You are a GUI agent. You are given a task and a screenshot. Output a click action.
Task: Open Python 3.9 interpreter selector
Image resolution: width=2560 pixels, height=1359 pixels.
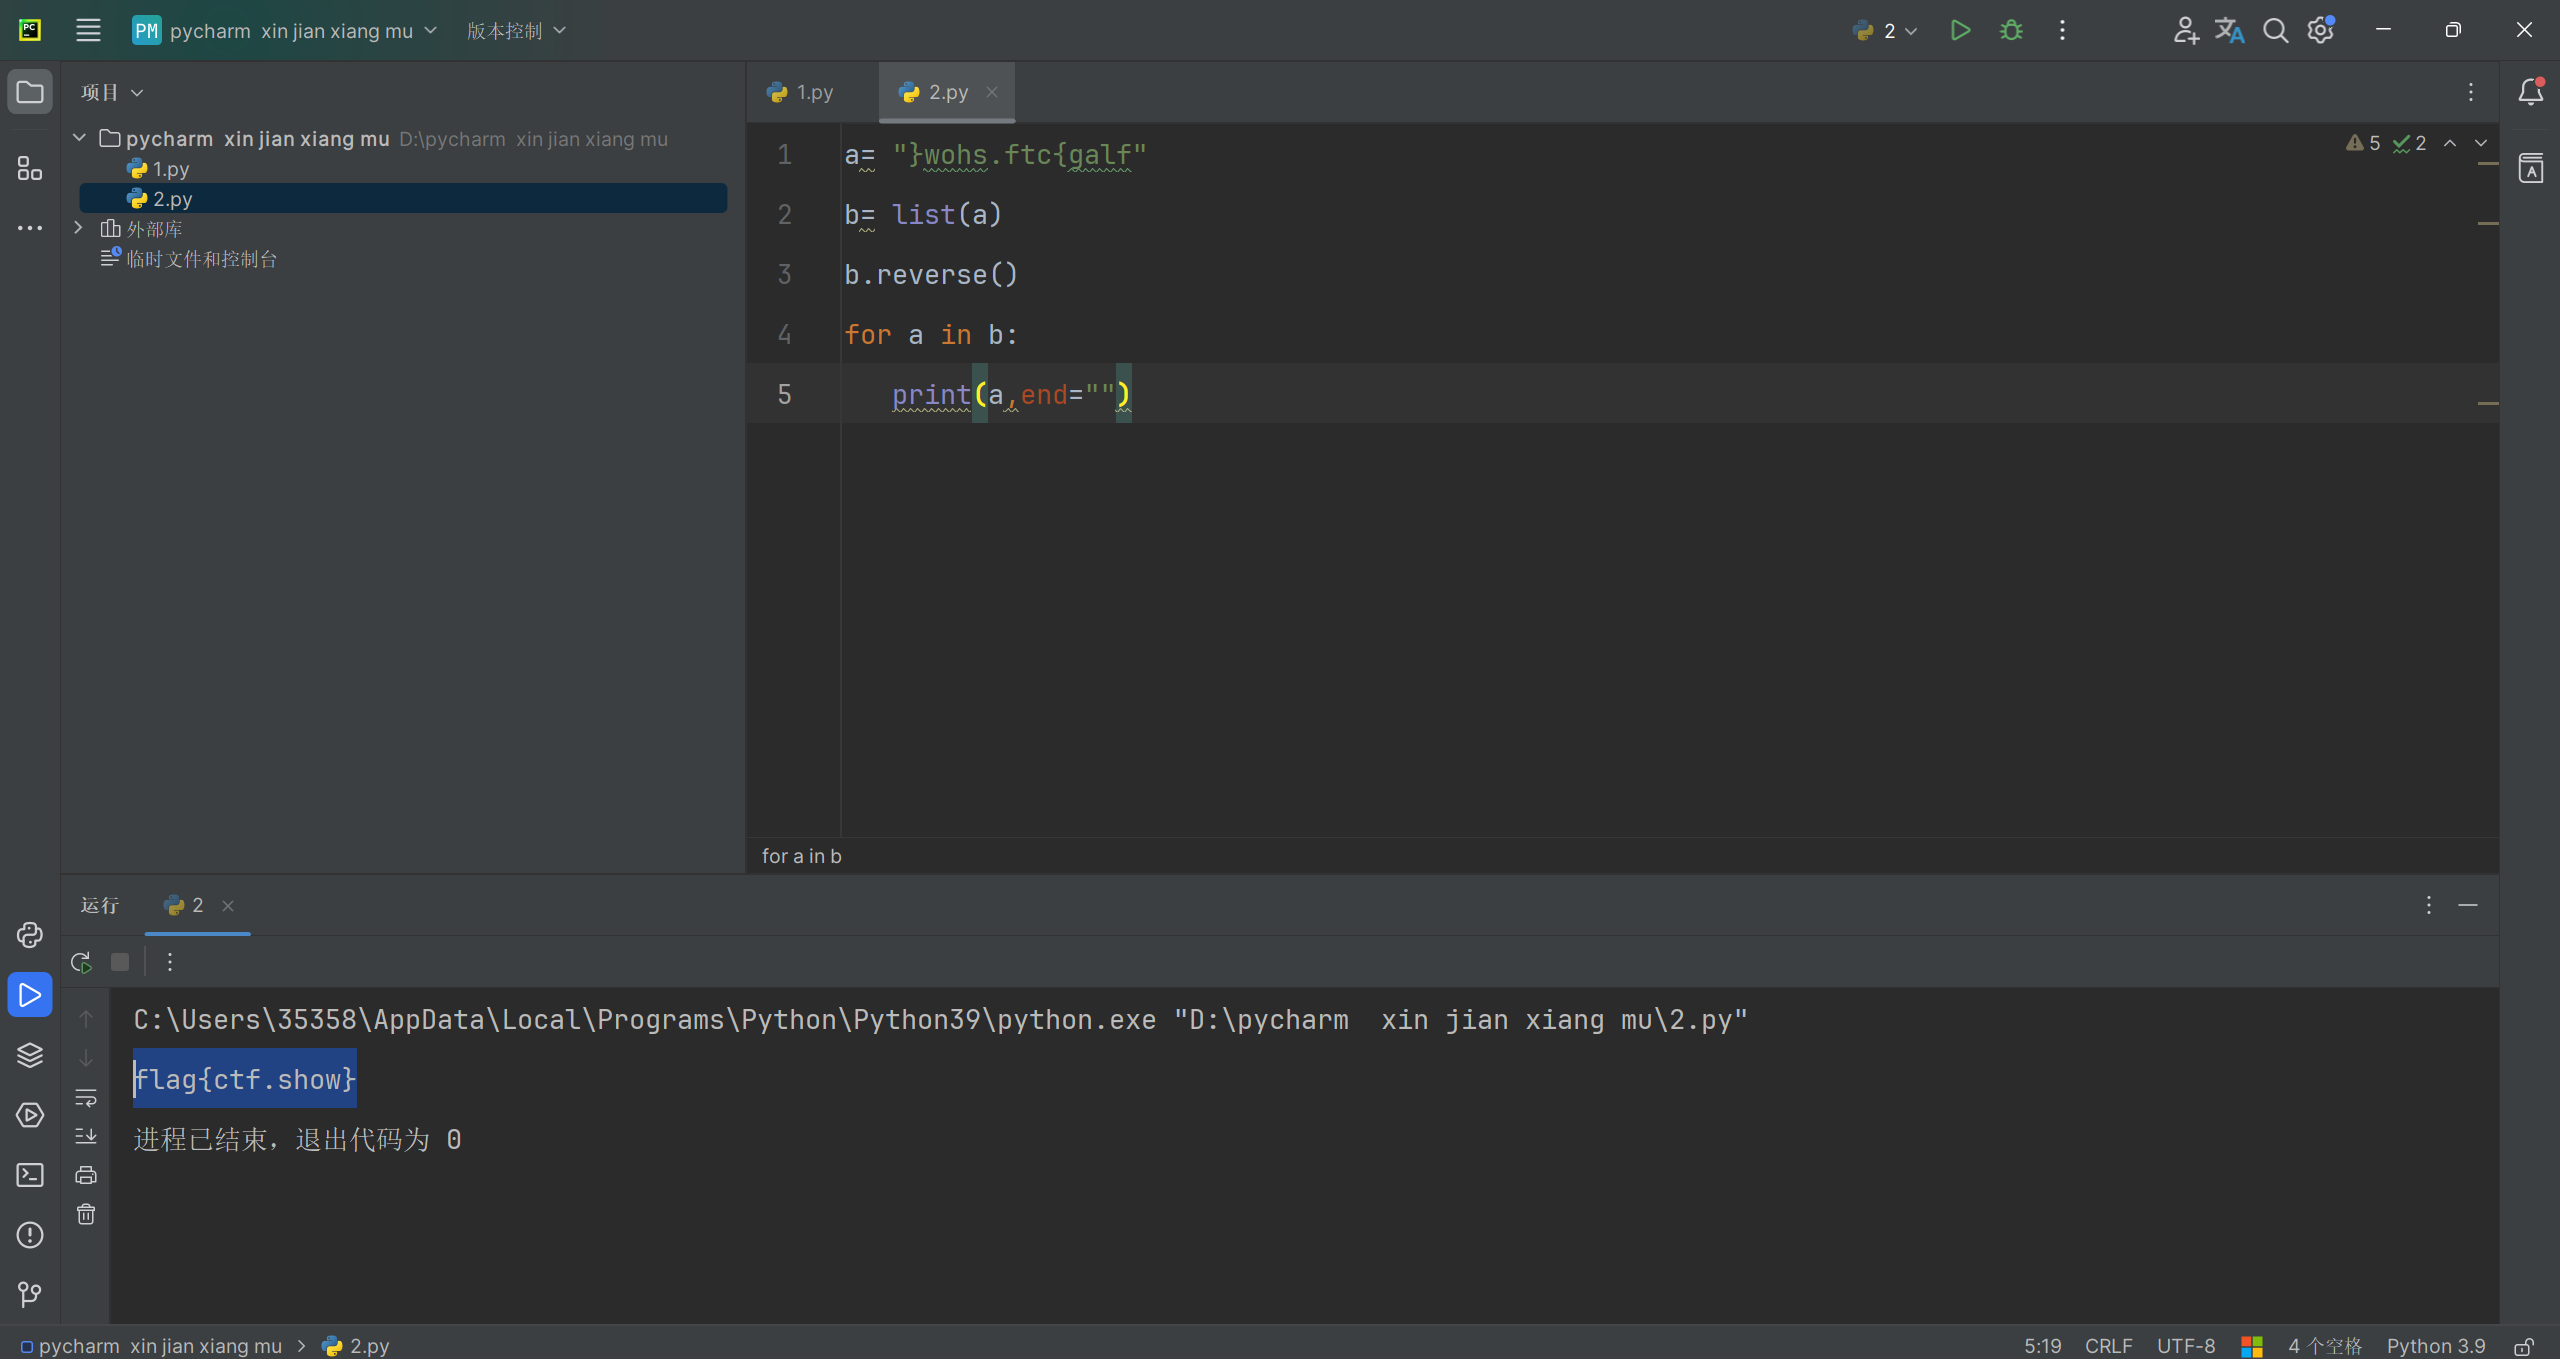[x=2435, y=1346]
